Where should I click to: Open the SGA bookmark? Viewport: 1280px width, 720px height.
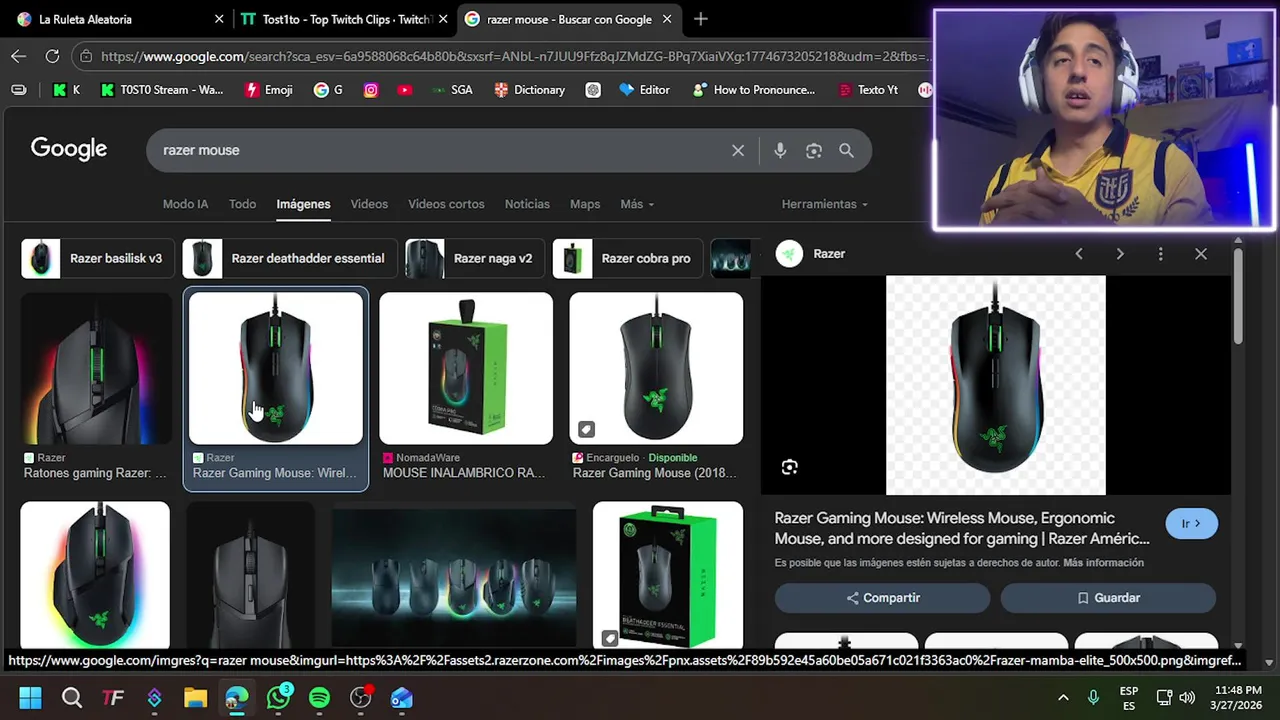pyautogui.click(x=452, y=90)
